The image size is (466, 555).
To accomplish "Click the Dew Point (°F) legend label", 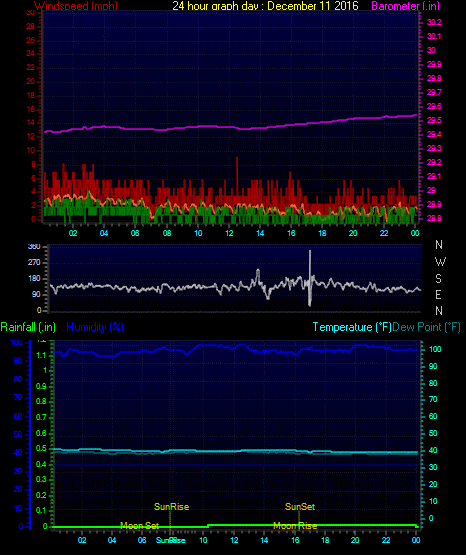I will [427, 327].
